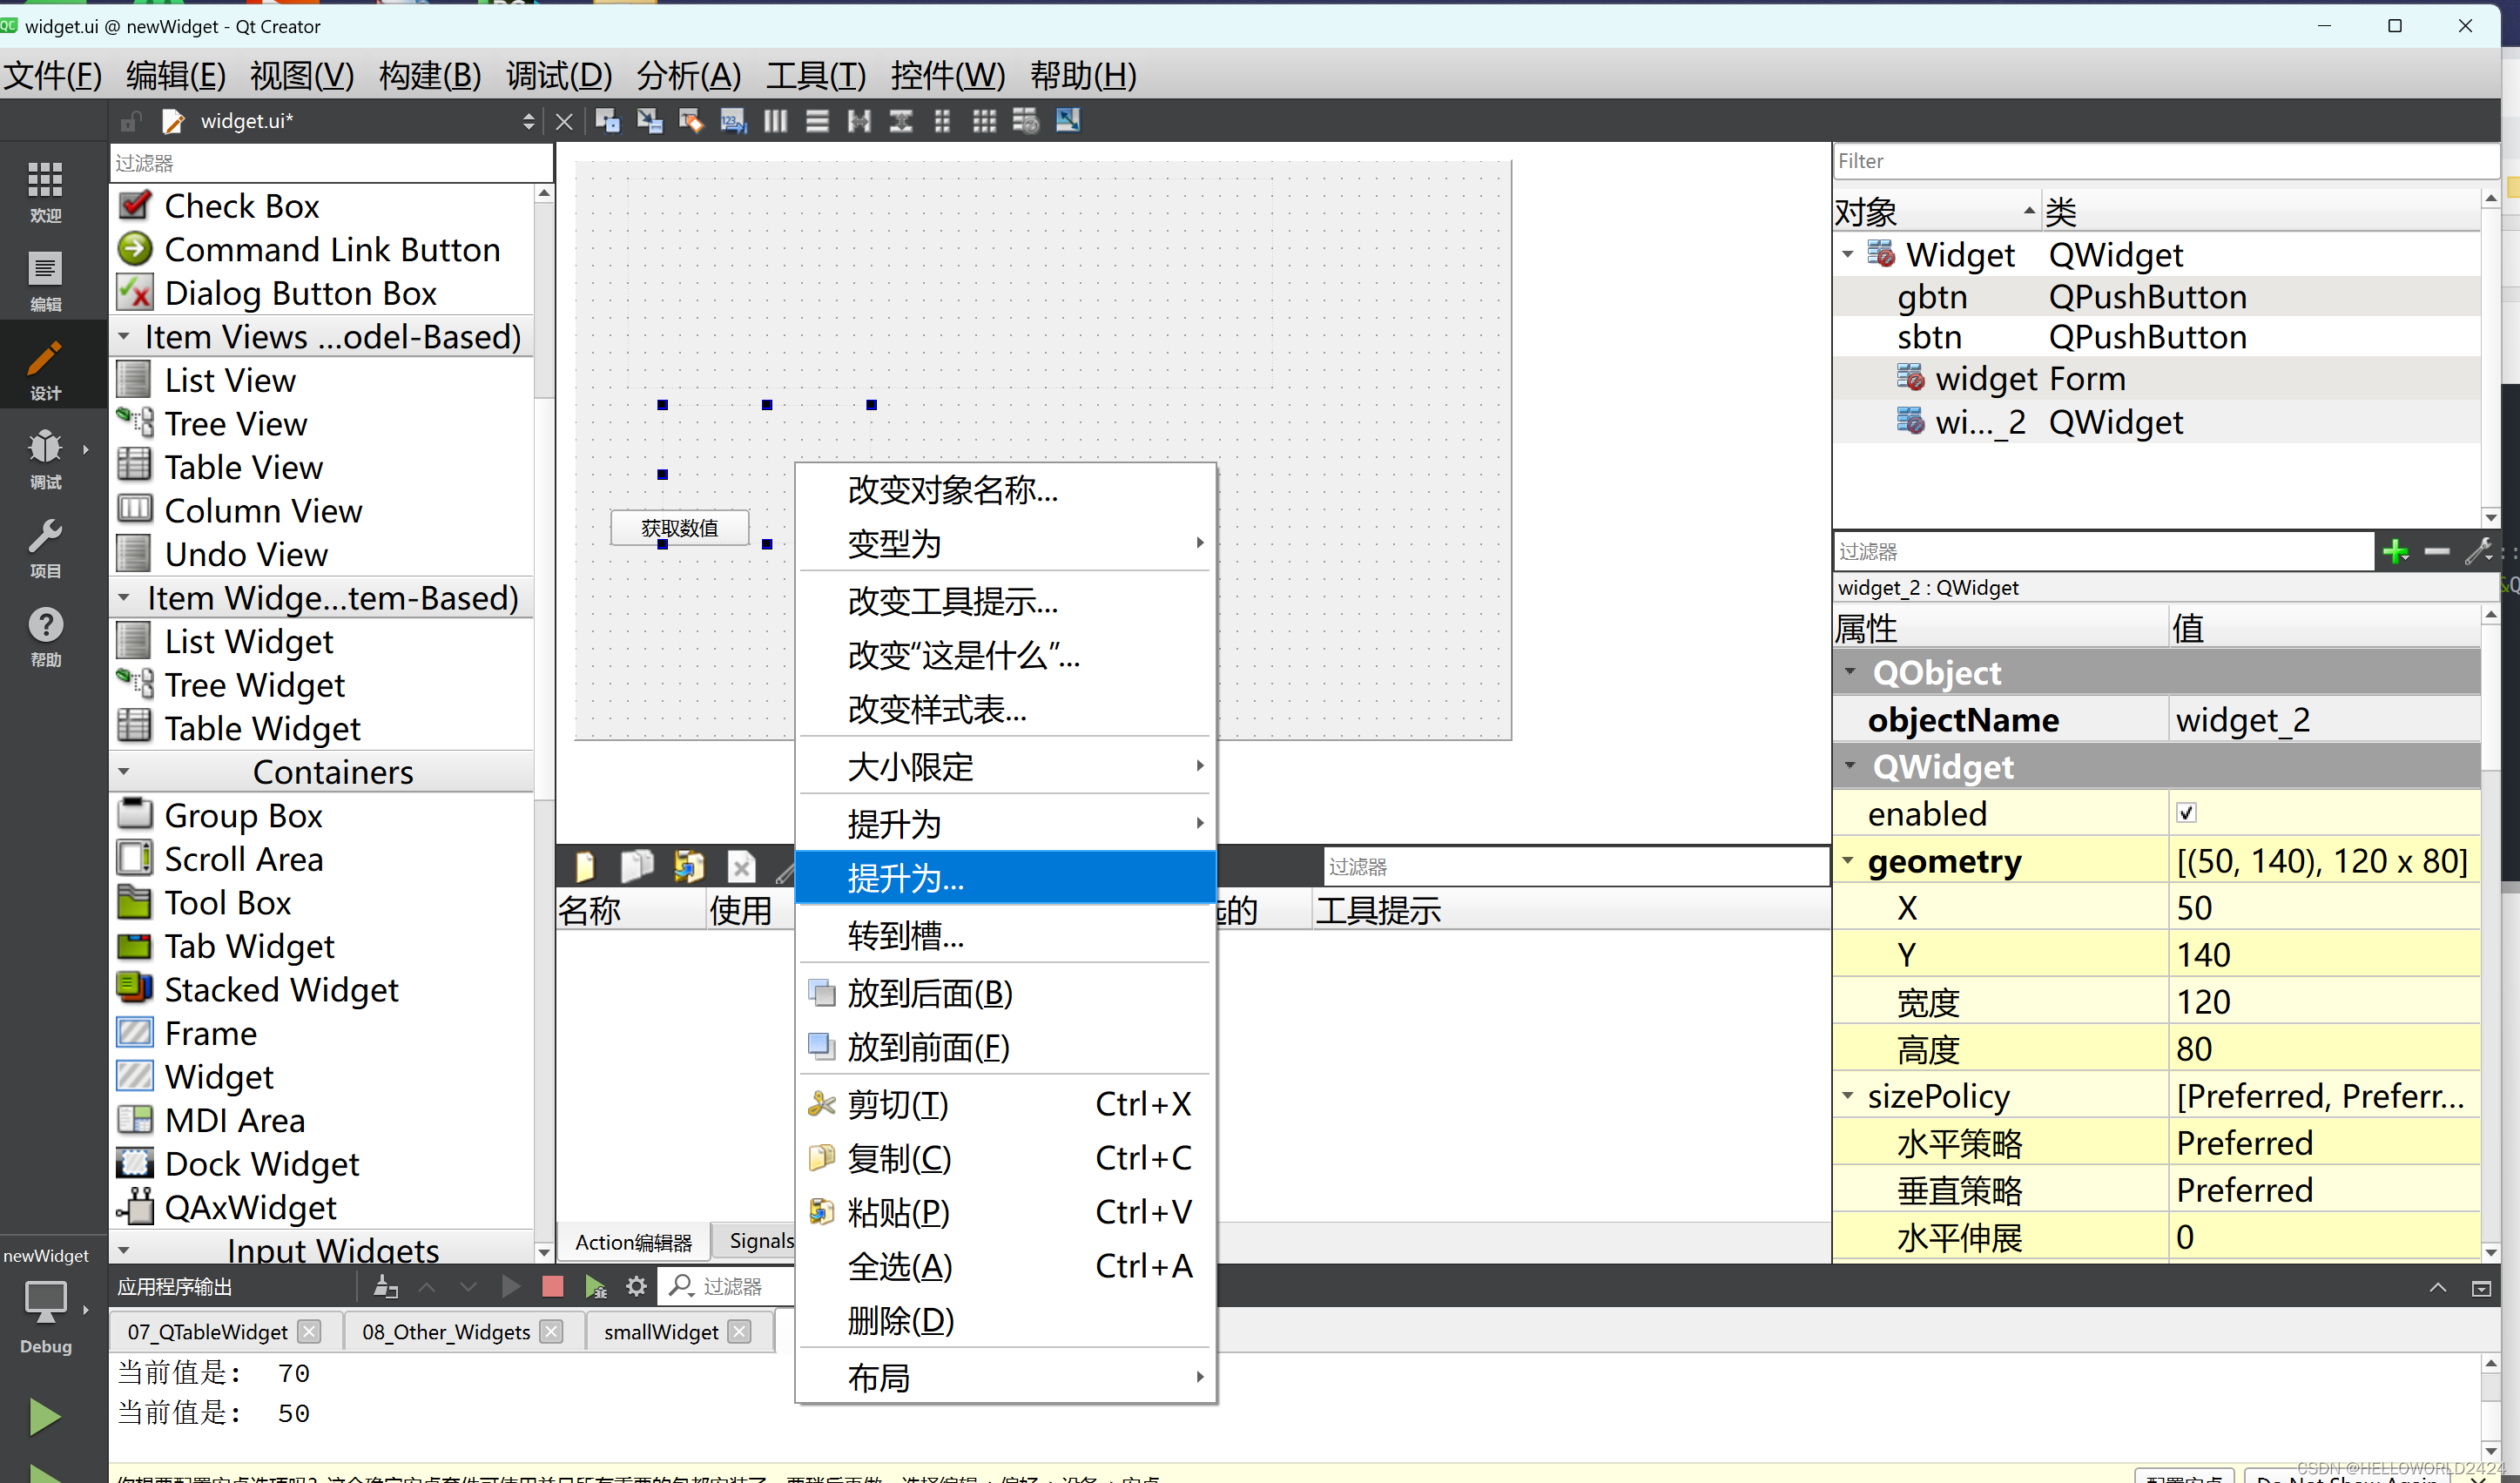Viewport: 2520px width, 1483px height.
Task: Open the Debug mode bug icon
Action: tap(45, 458)
